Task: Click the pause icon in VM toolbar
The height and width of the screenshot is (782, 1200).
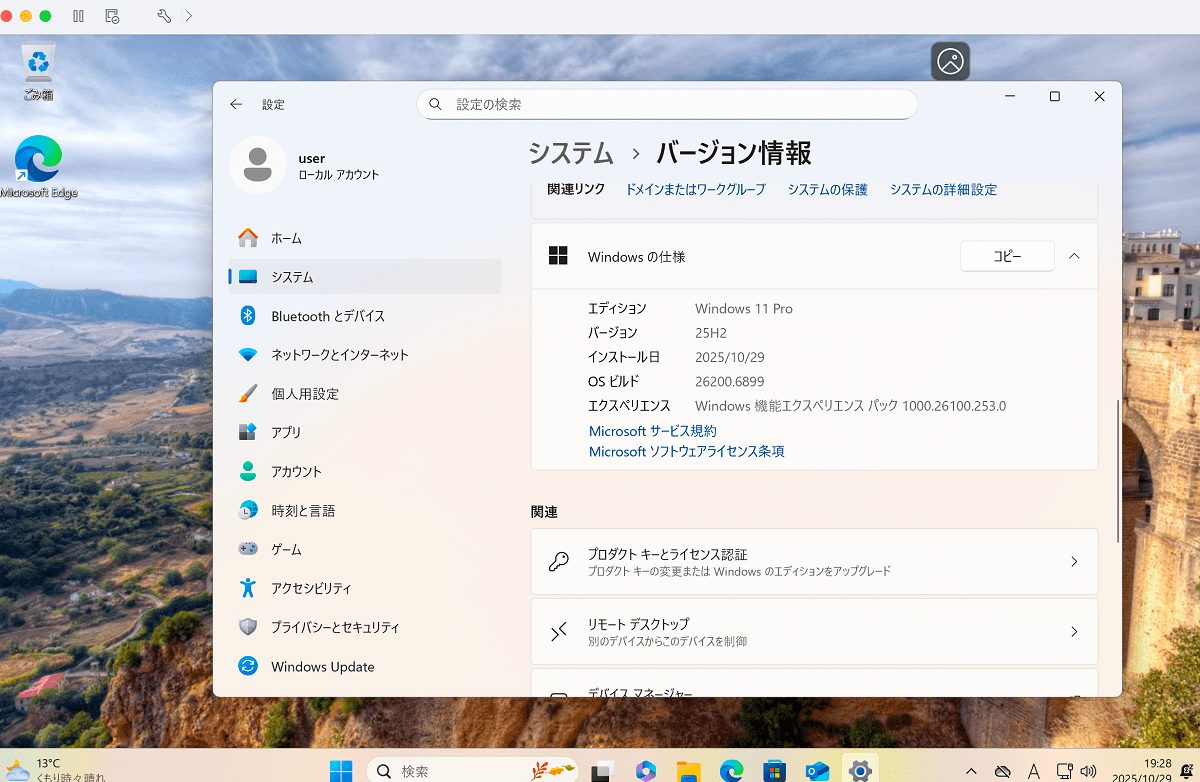Action: tap(79, 16)
